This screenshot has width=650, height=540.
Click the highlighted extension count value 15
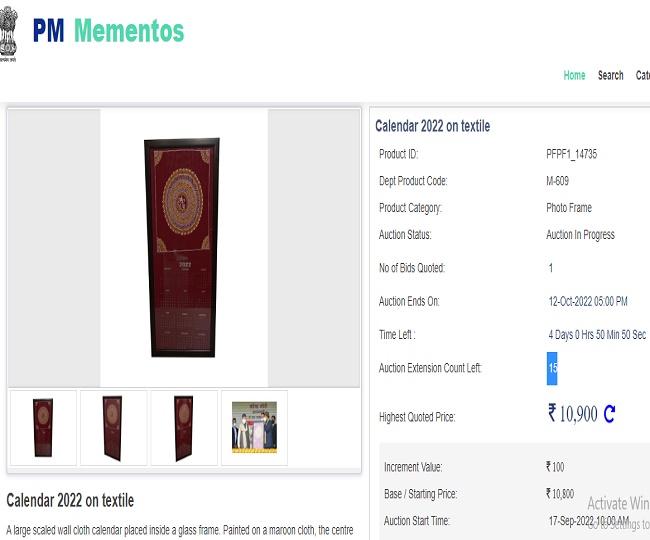tap(552, 368)
